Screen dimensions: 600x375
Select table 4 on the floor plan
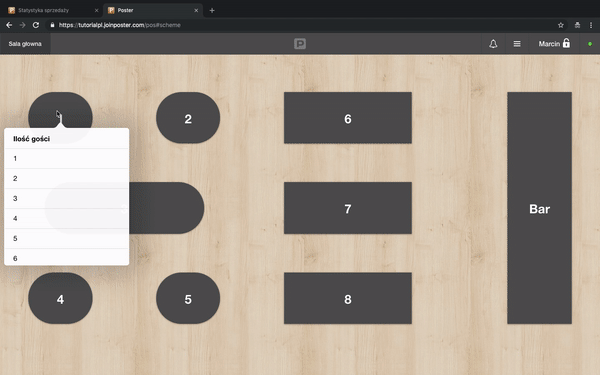click(x=60, y=298)
